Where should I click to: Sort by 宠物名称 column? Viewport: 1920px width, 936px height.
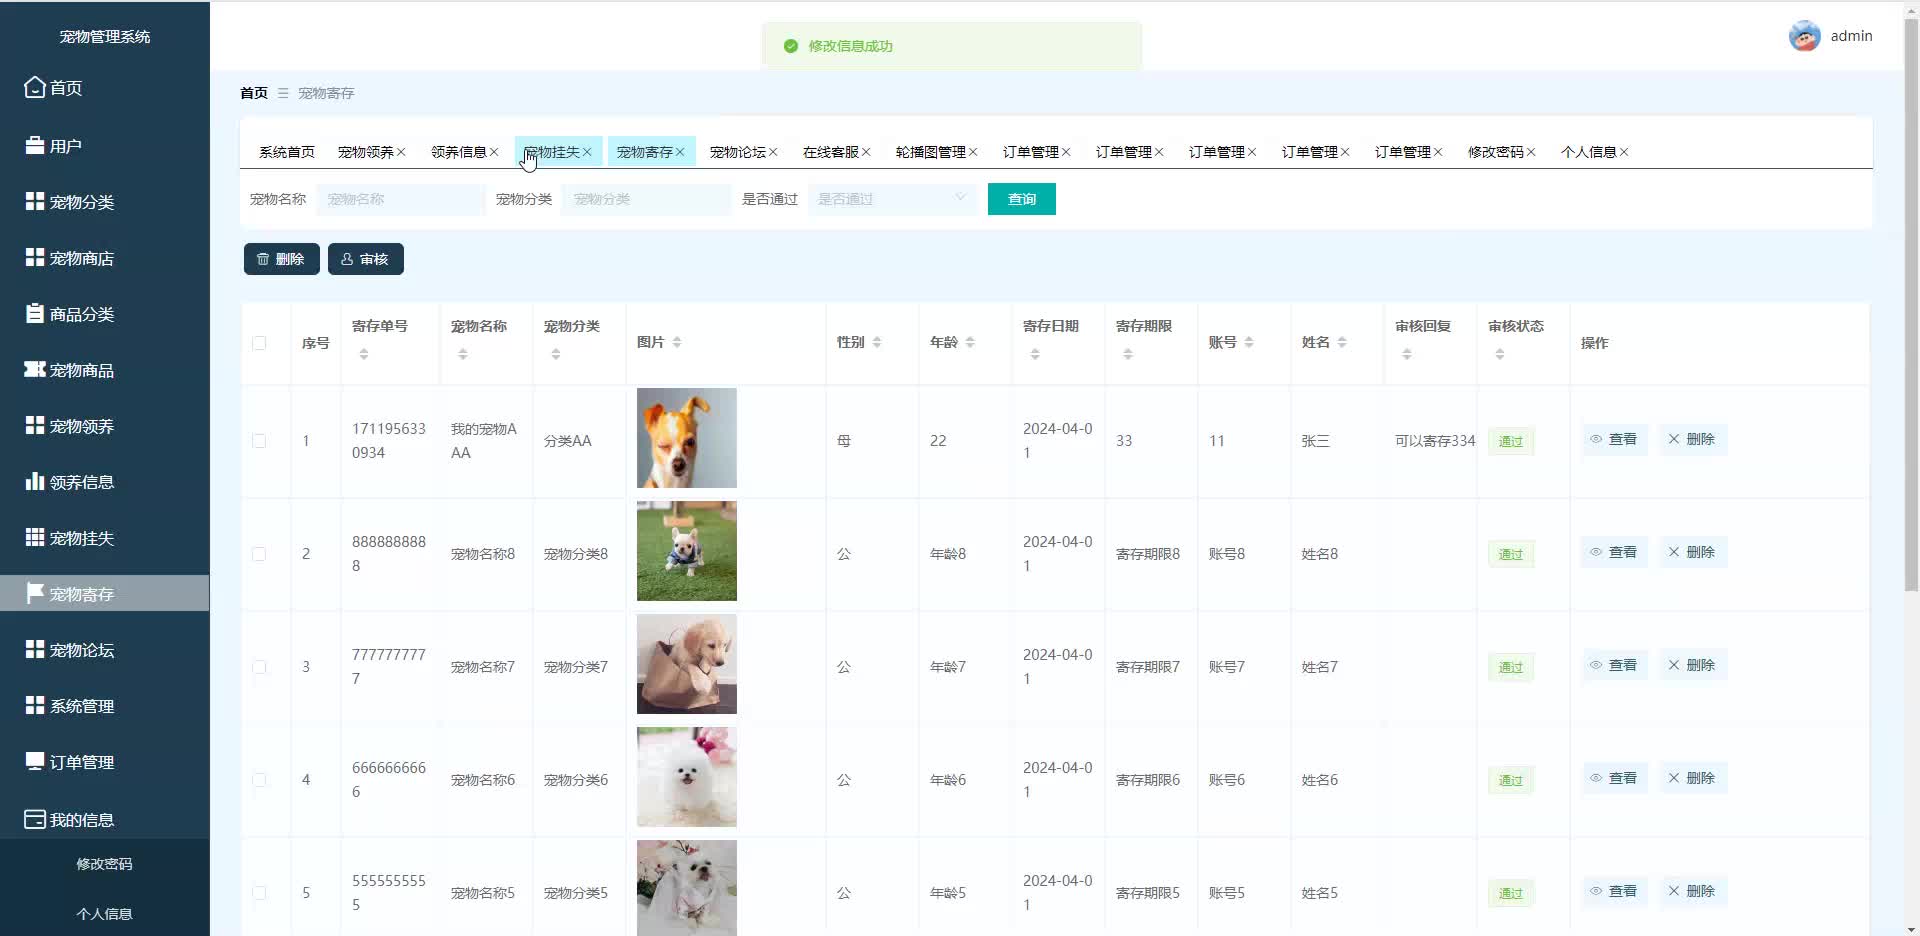pyautogui.click(x=463, y=354)
